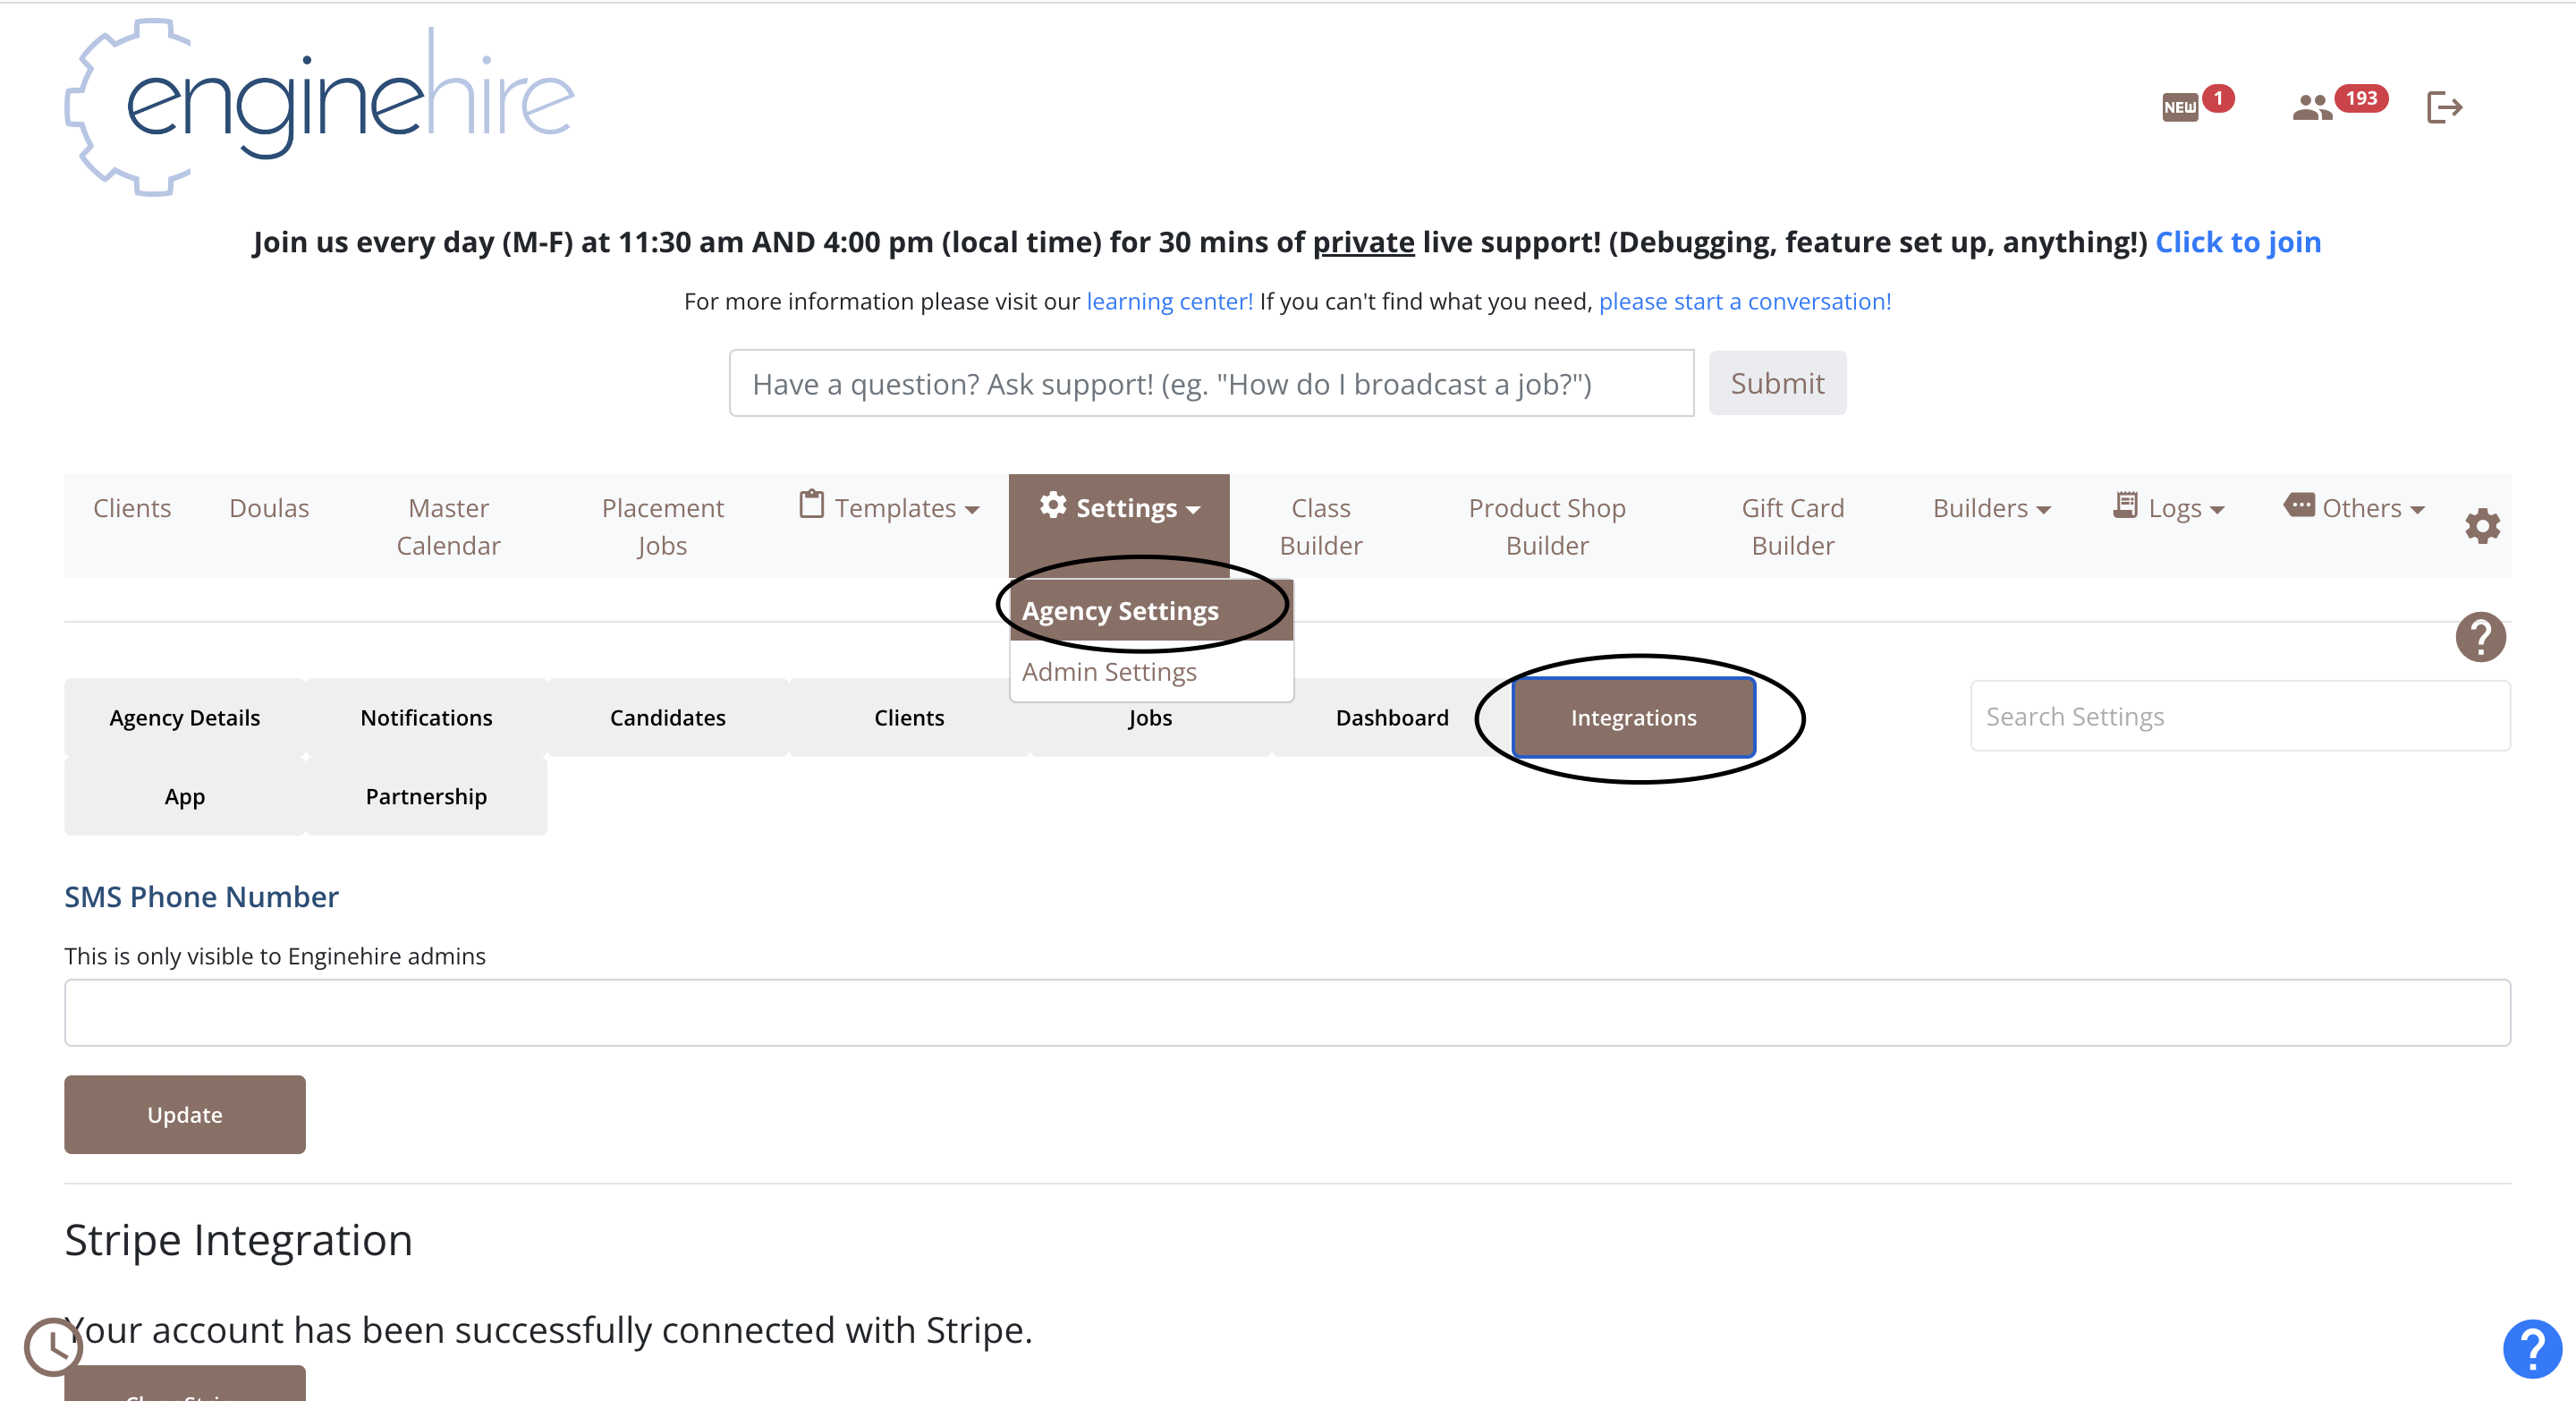The width and height of the screenshot is (2576, 1401).
Task: Open the Partnership settings tab
Action: tap(426, 797)
